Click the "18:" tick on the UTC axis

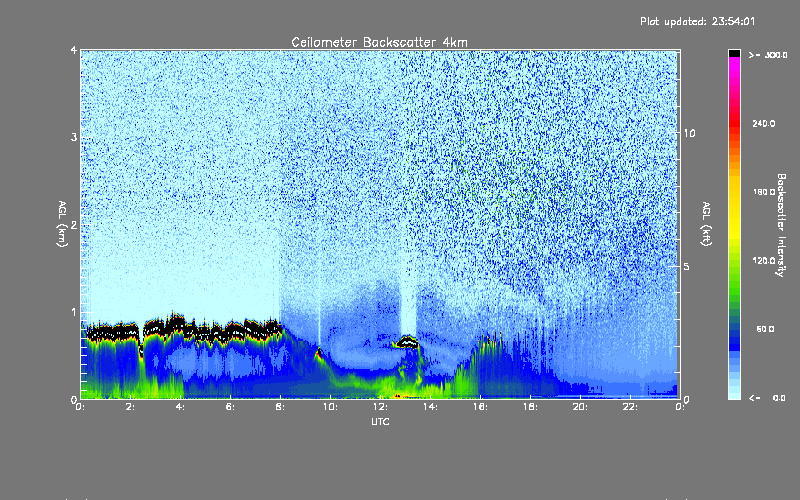(x=530, y=407)
